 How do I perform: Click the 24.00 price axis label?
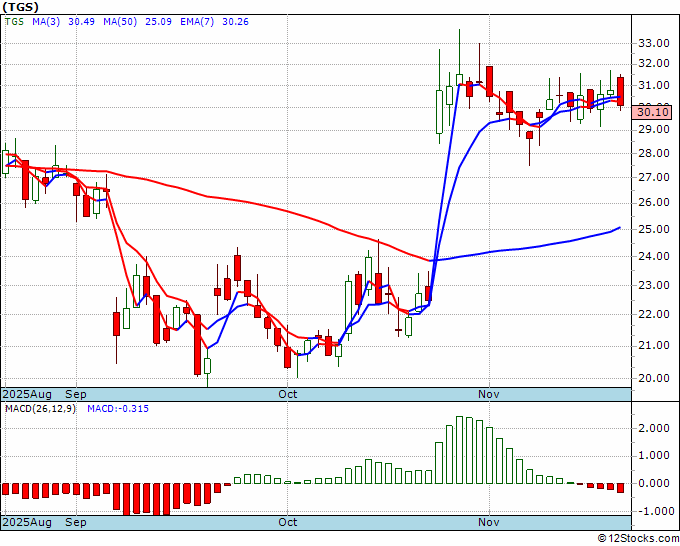653,256
